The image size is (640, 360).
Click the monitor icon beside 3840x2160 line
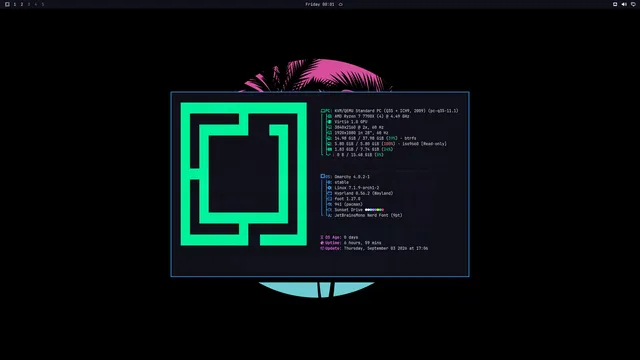tap(329, 127)
